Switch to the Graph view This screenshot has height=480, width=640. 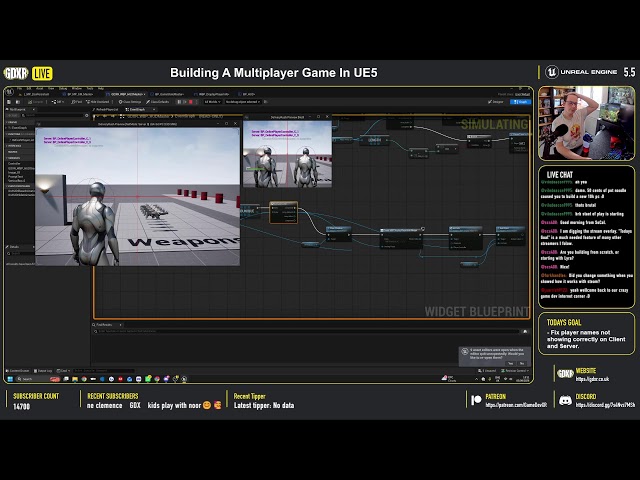coord(520,102)
